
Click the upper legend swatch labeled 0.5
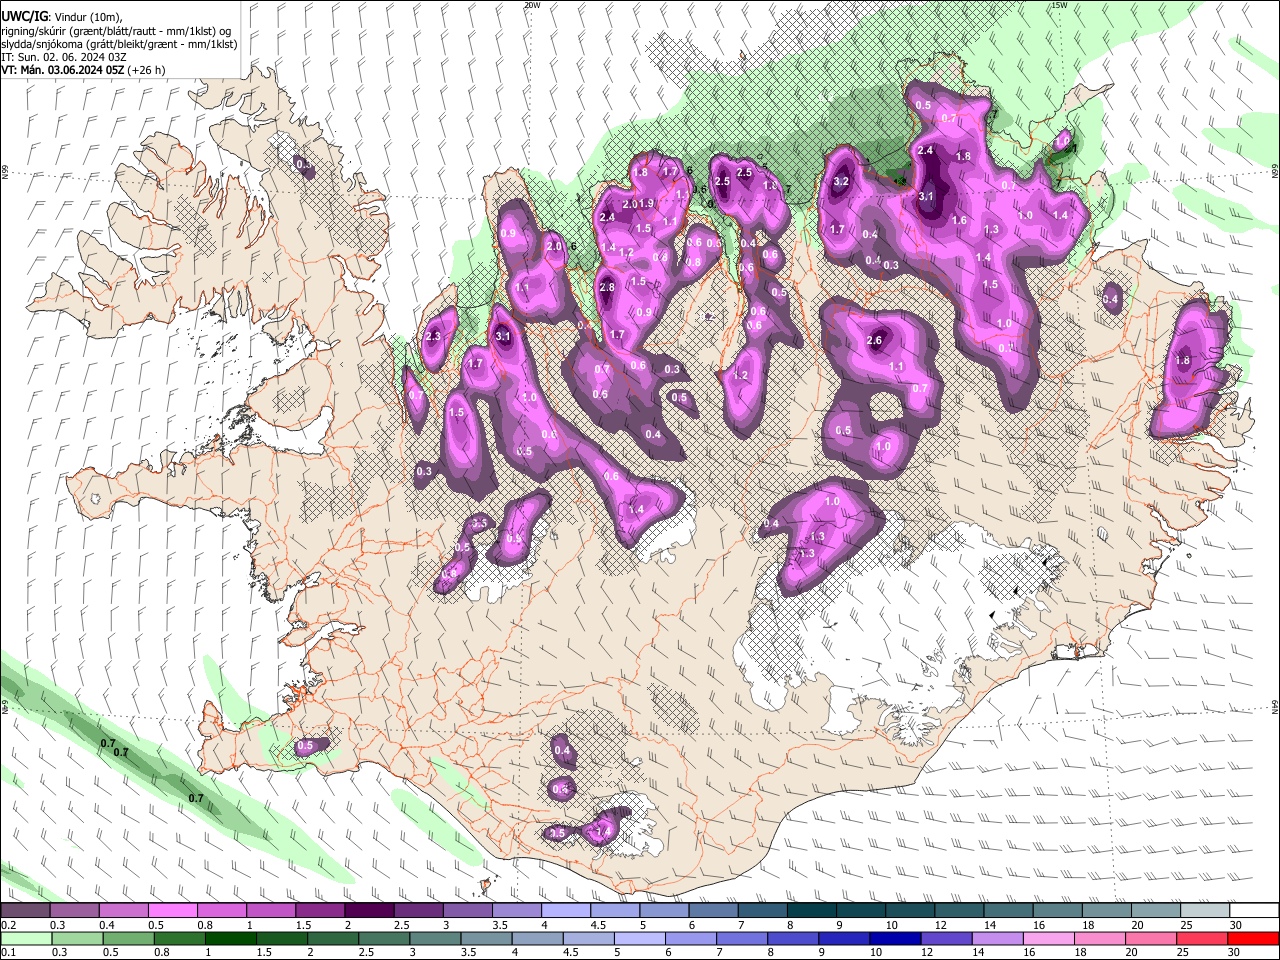[x=172, y=910]
